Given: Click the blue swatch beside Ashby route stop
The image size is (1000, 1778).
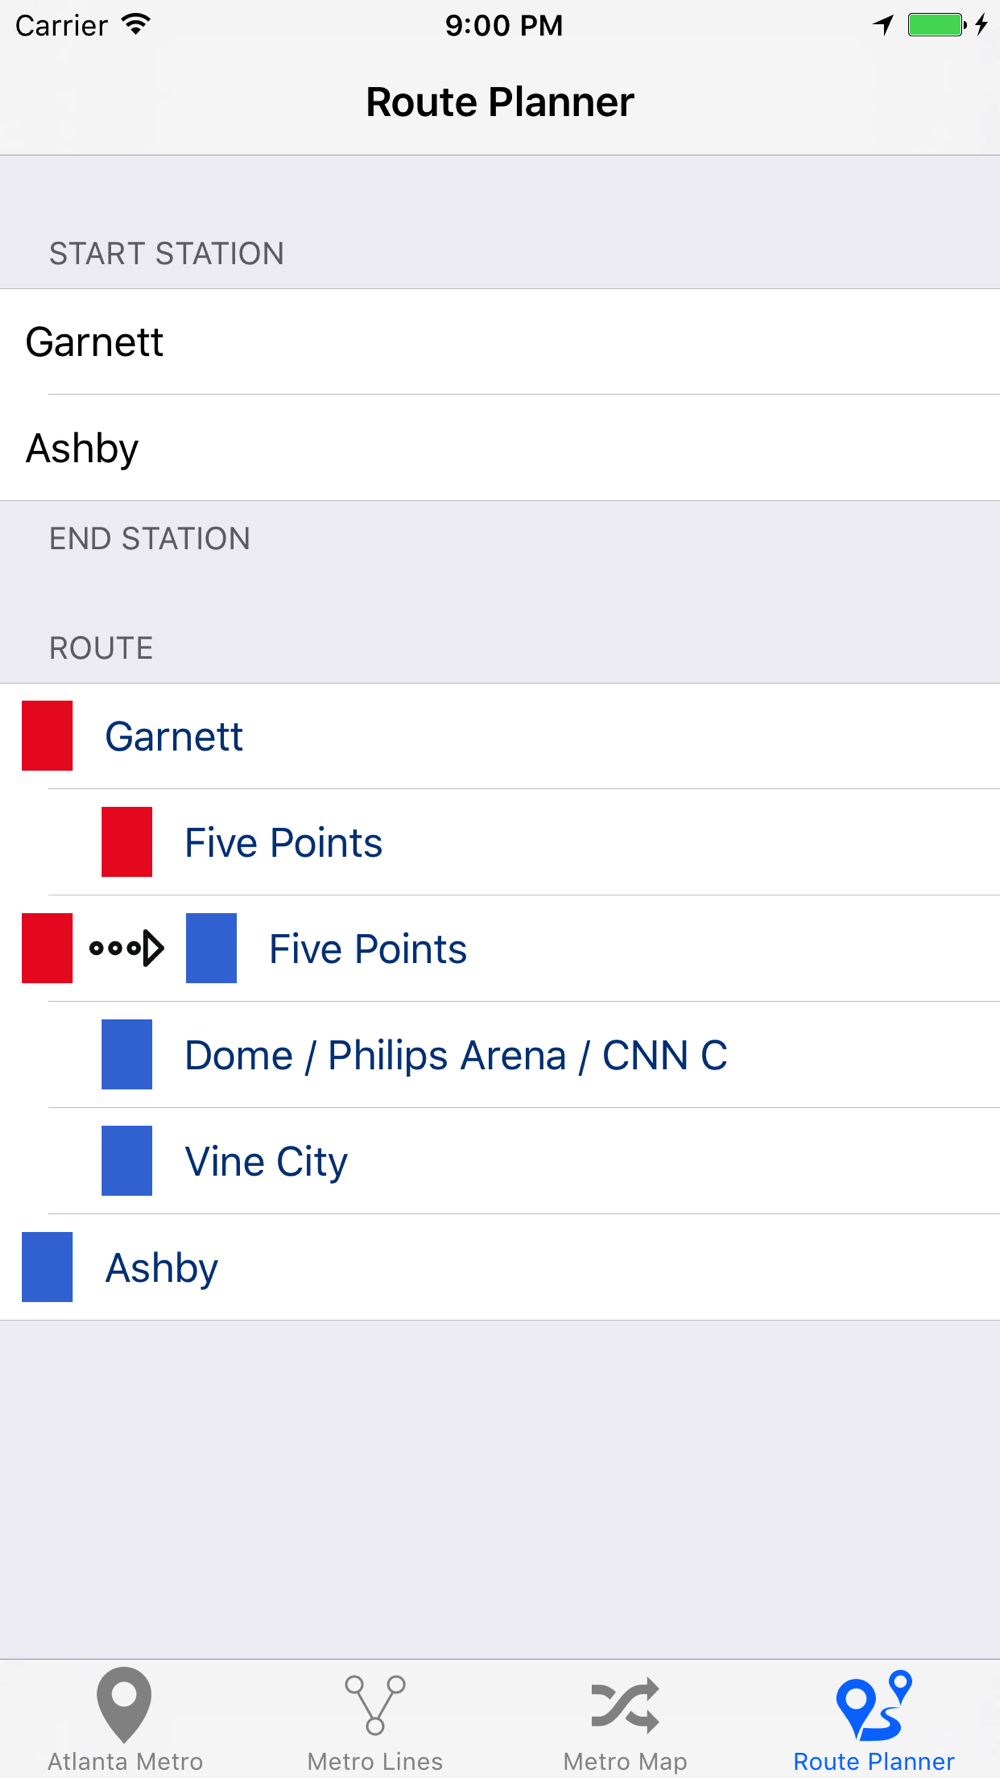Looking at the screenshot, I should 47,1267.
